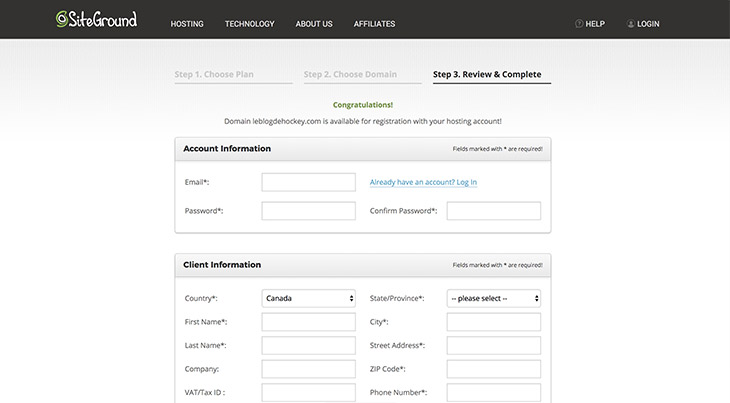Focus the ZIP Code field
Image resolution: width=730 pixels, height=403 pixels.
click(x=494, y=369)
